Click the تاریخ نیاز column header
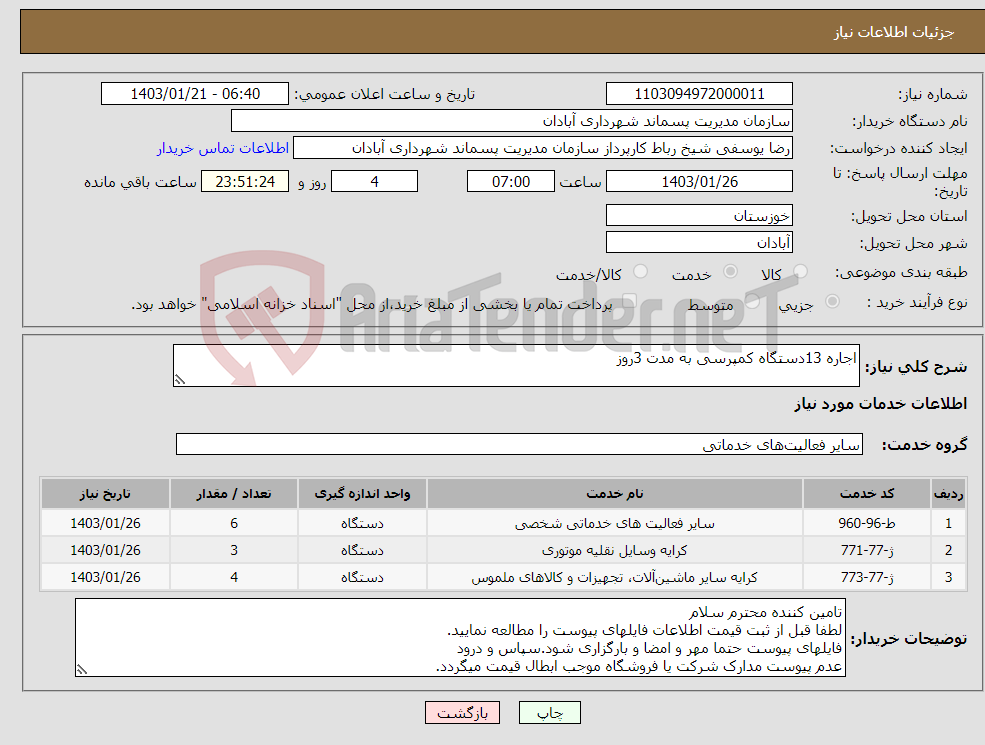 [x=106, y=494]
